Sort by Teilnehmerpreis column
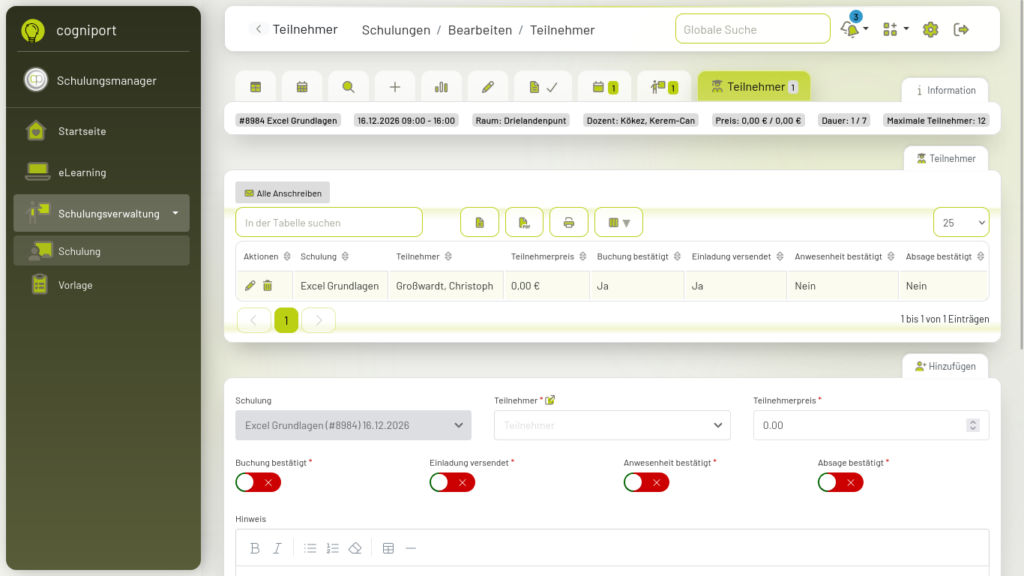The height and width of the screenshot is (576, 1024). 549,257
